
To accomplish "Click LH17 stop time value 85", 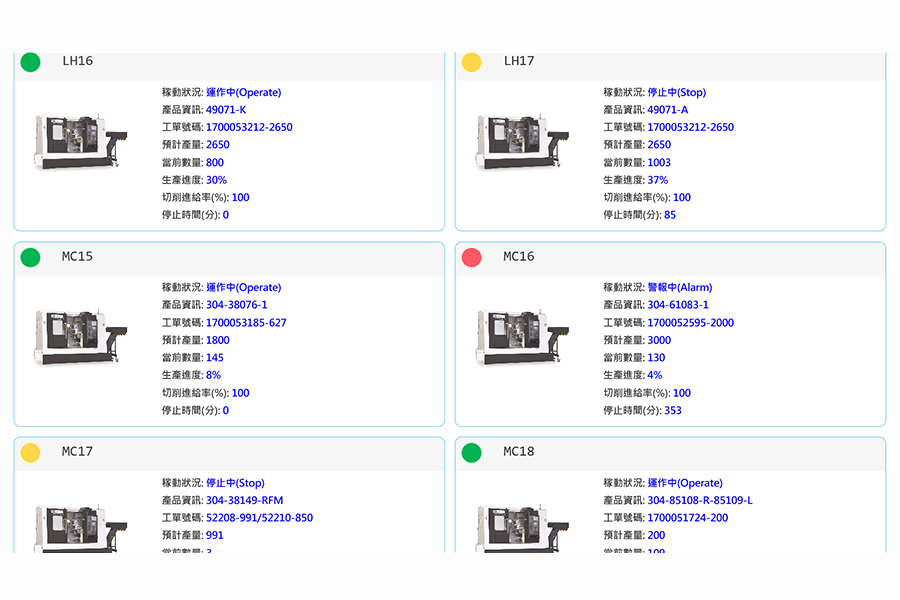I will coord(670,215).
